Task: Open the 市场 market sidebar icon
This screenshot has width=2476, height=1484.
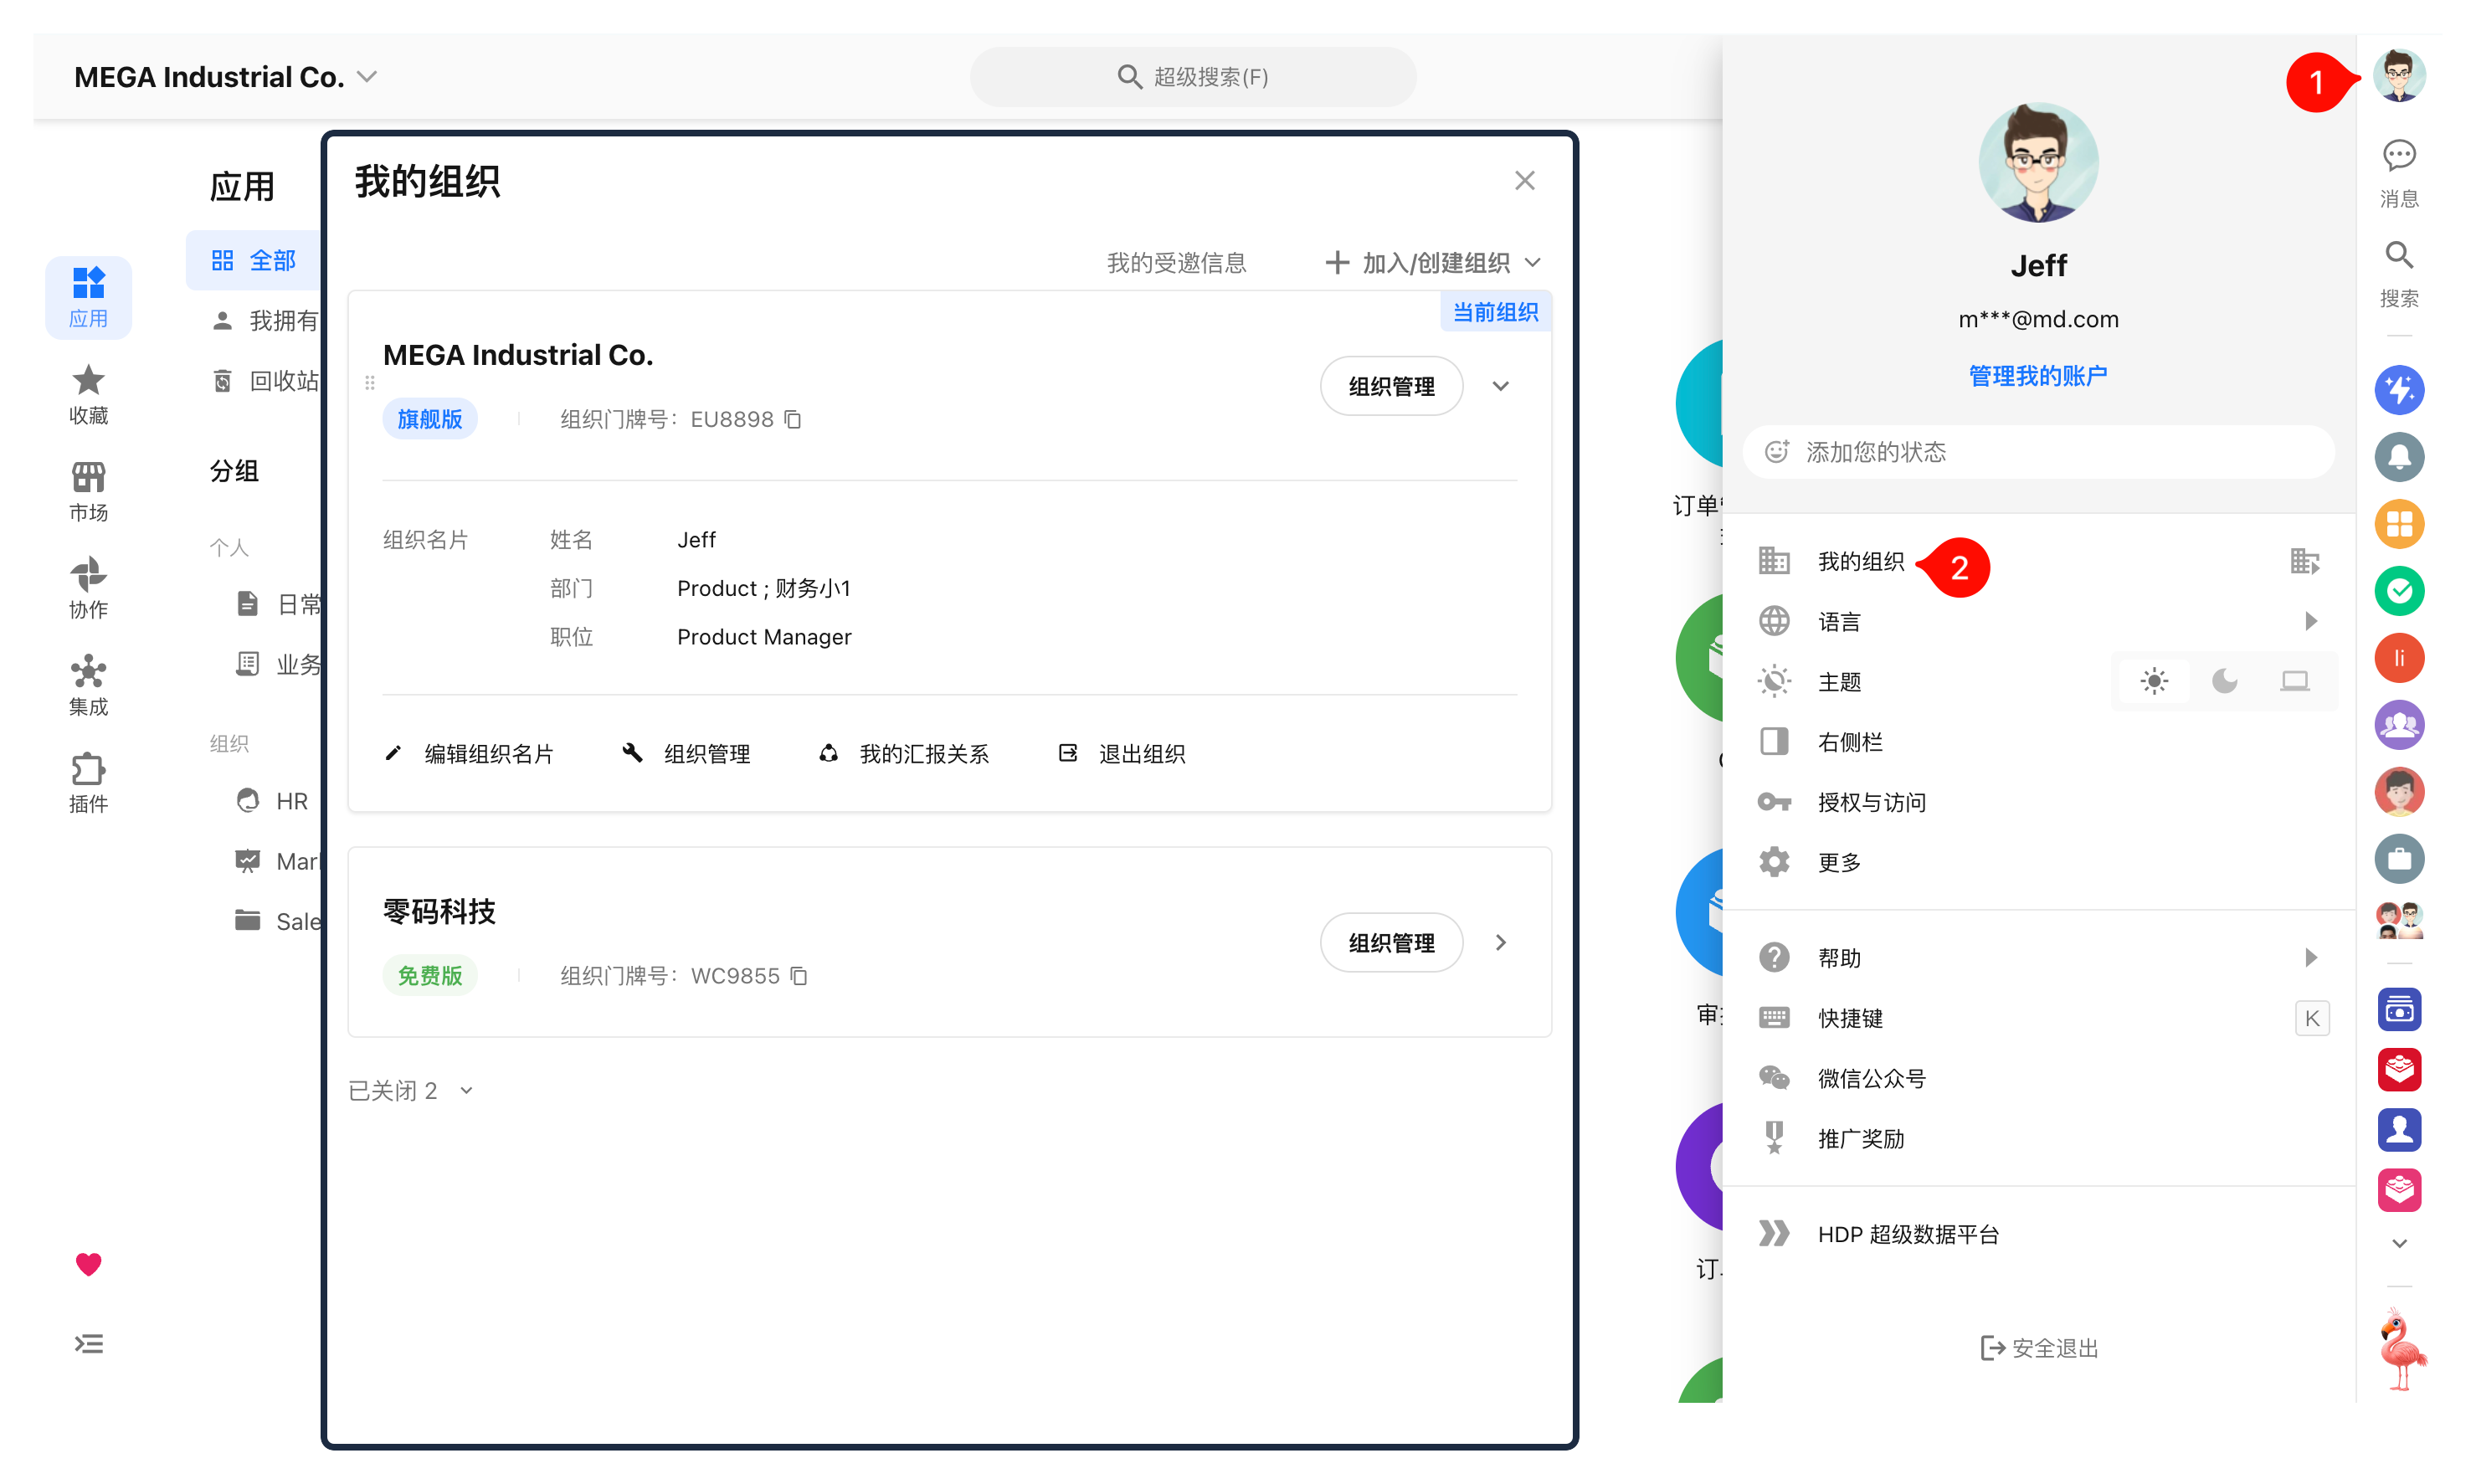Action: pos(88,491)
